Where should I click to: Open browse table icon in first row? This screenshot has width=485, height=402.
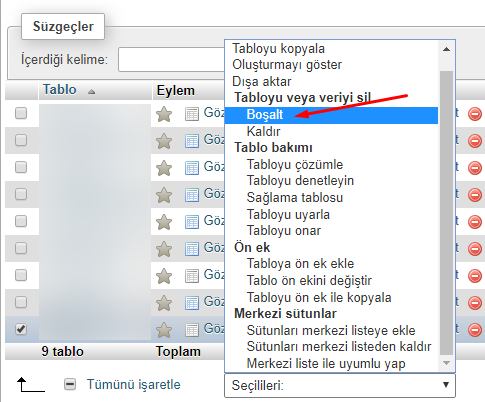[192, 114]
